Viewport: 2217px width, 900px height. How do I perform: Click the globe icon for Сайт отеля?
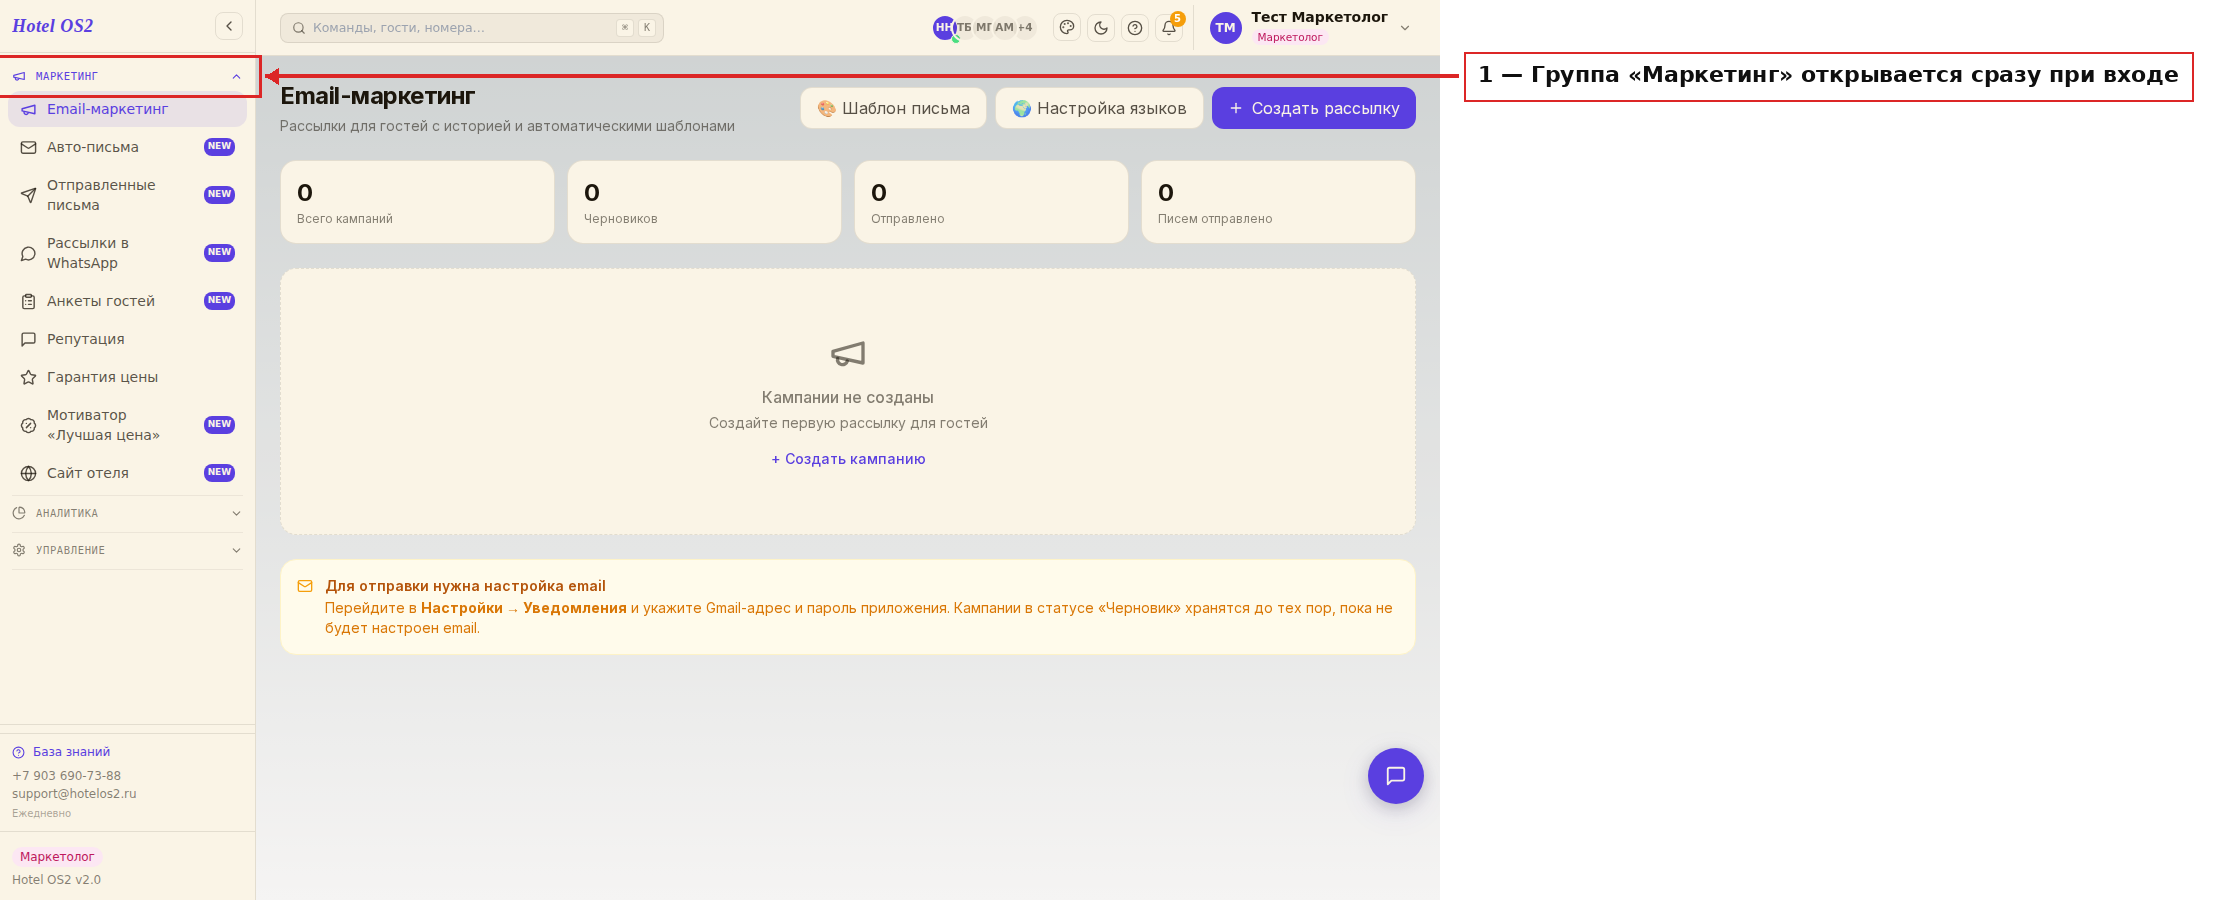pyautogui.click(x=29, y=473)
